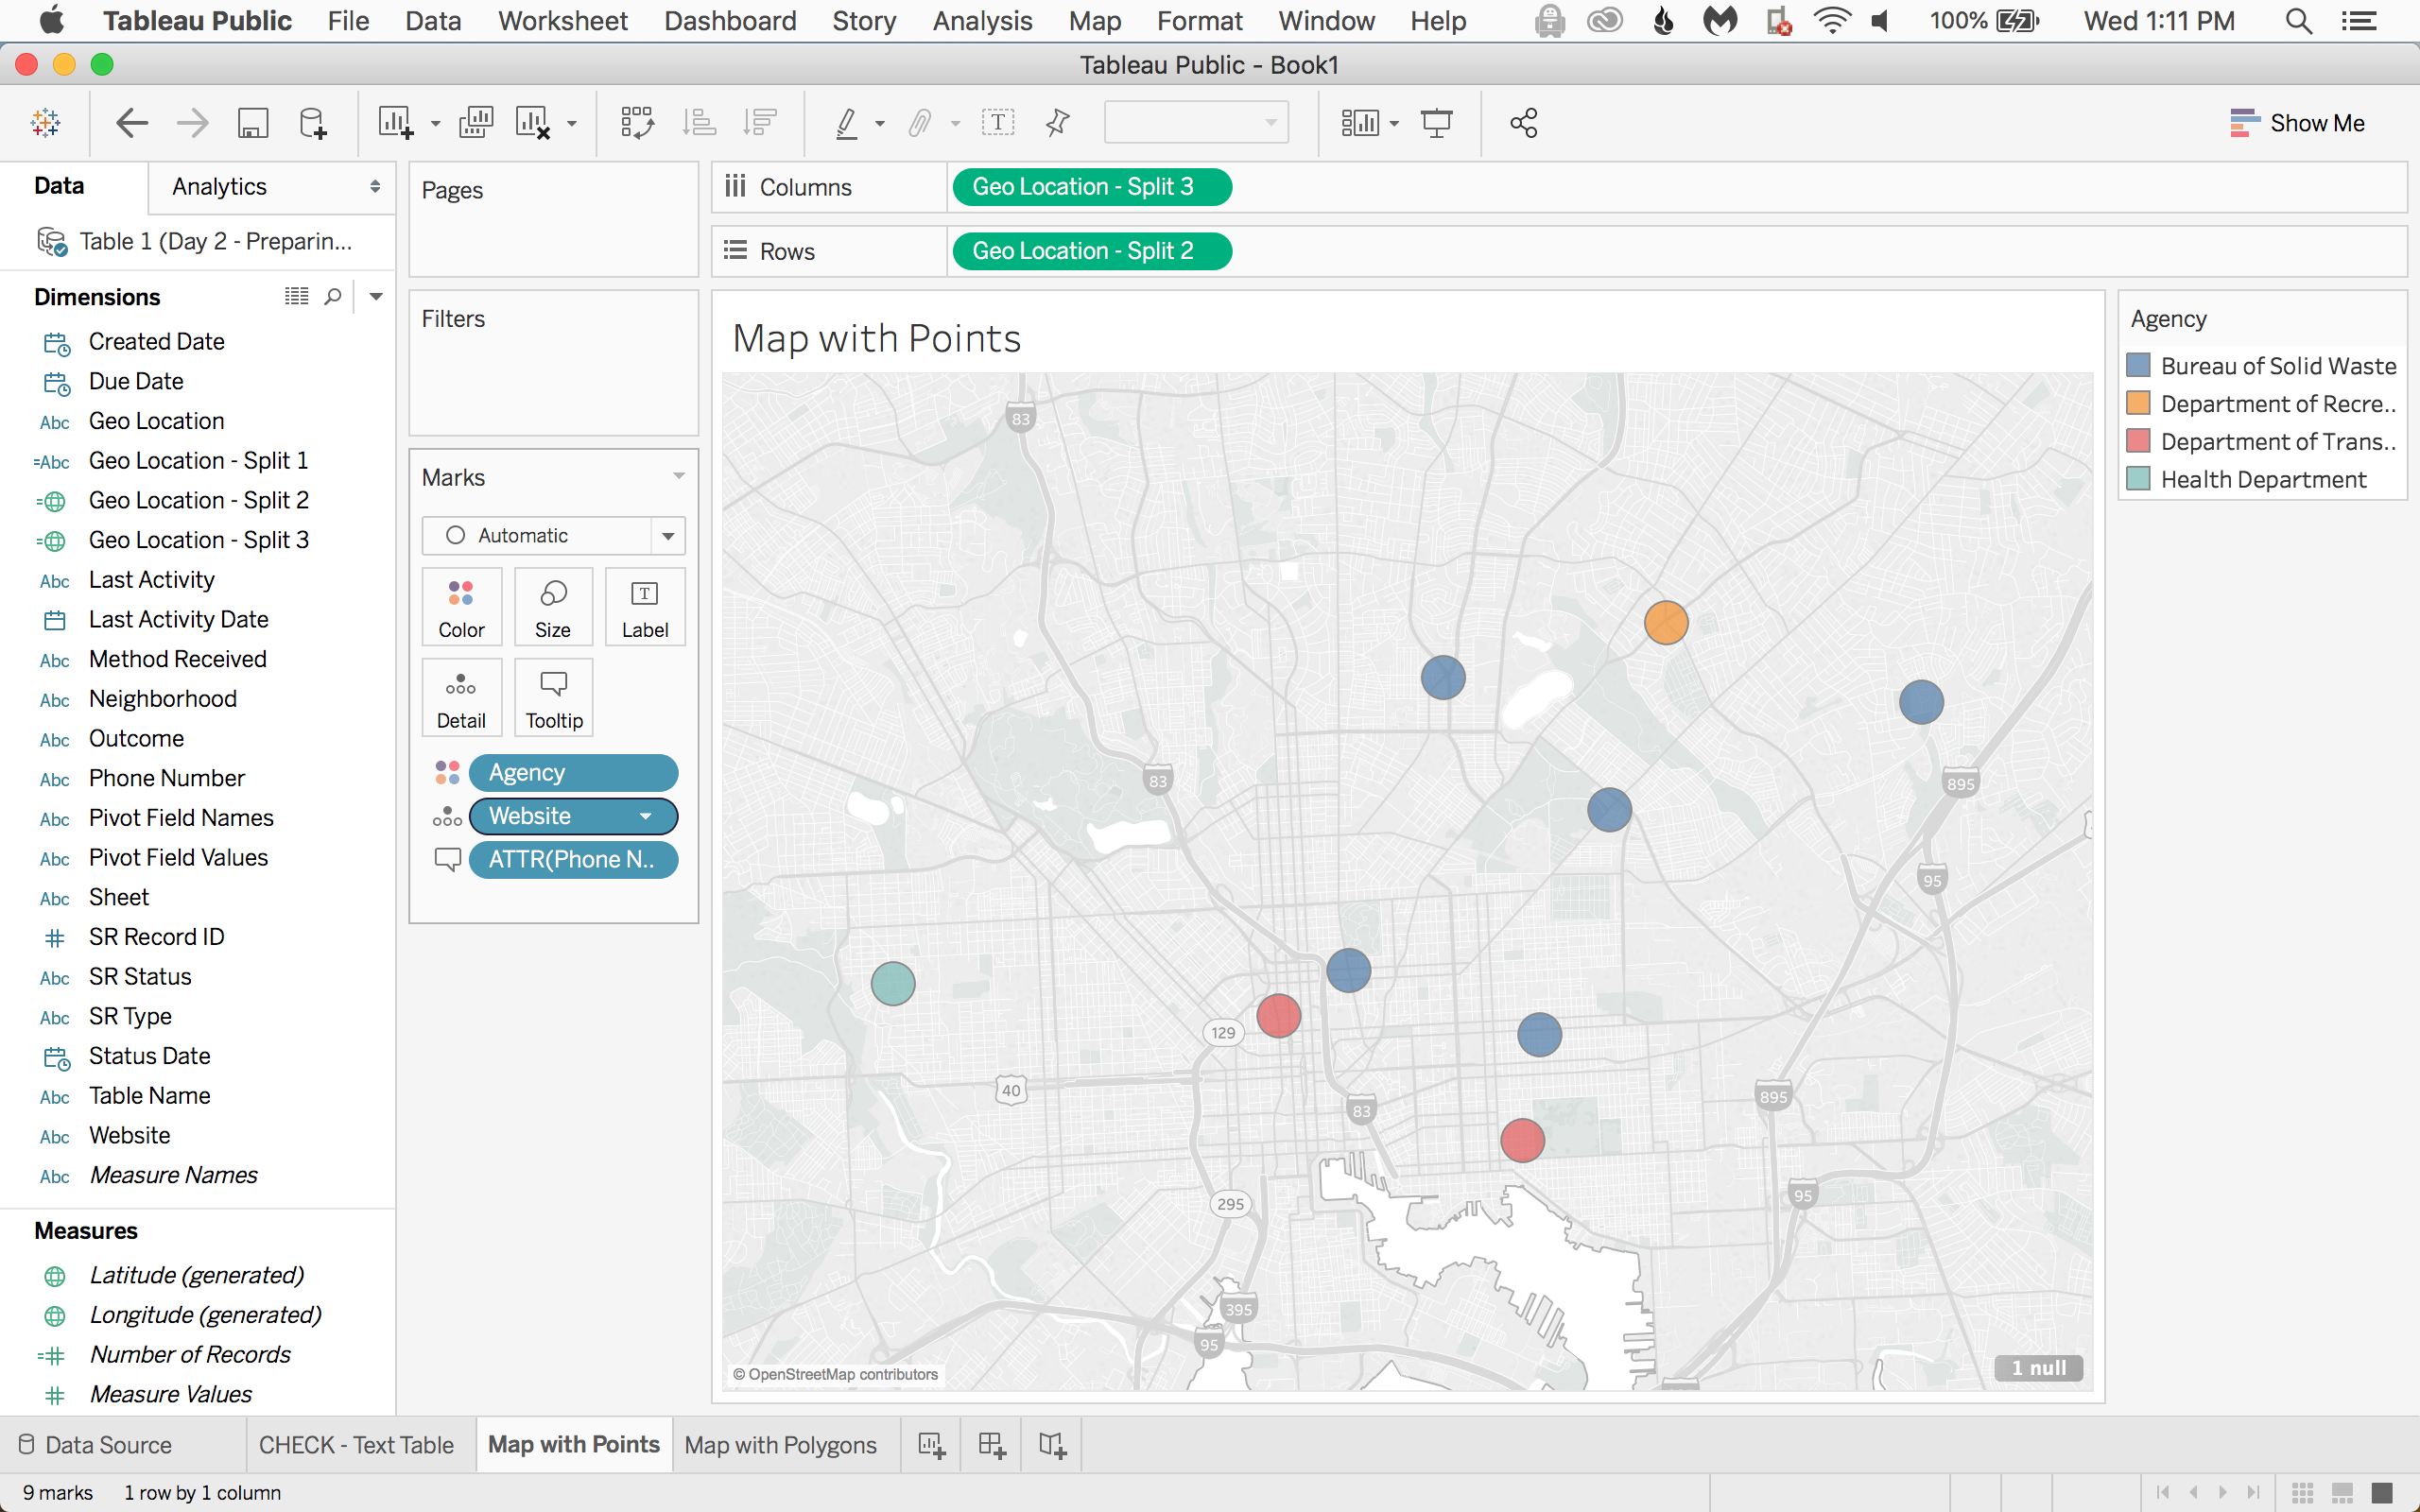Select the Number of Records measure
This screenshot has width=2420, height=1512.
point(190,1355)
